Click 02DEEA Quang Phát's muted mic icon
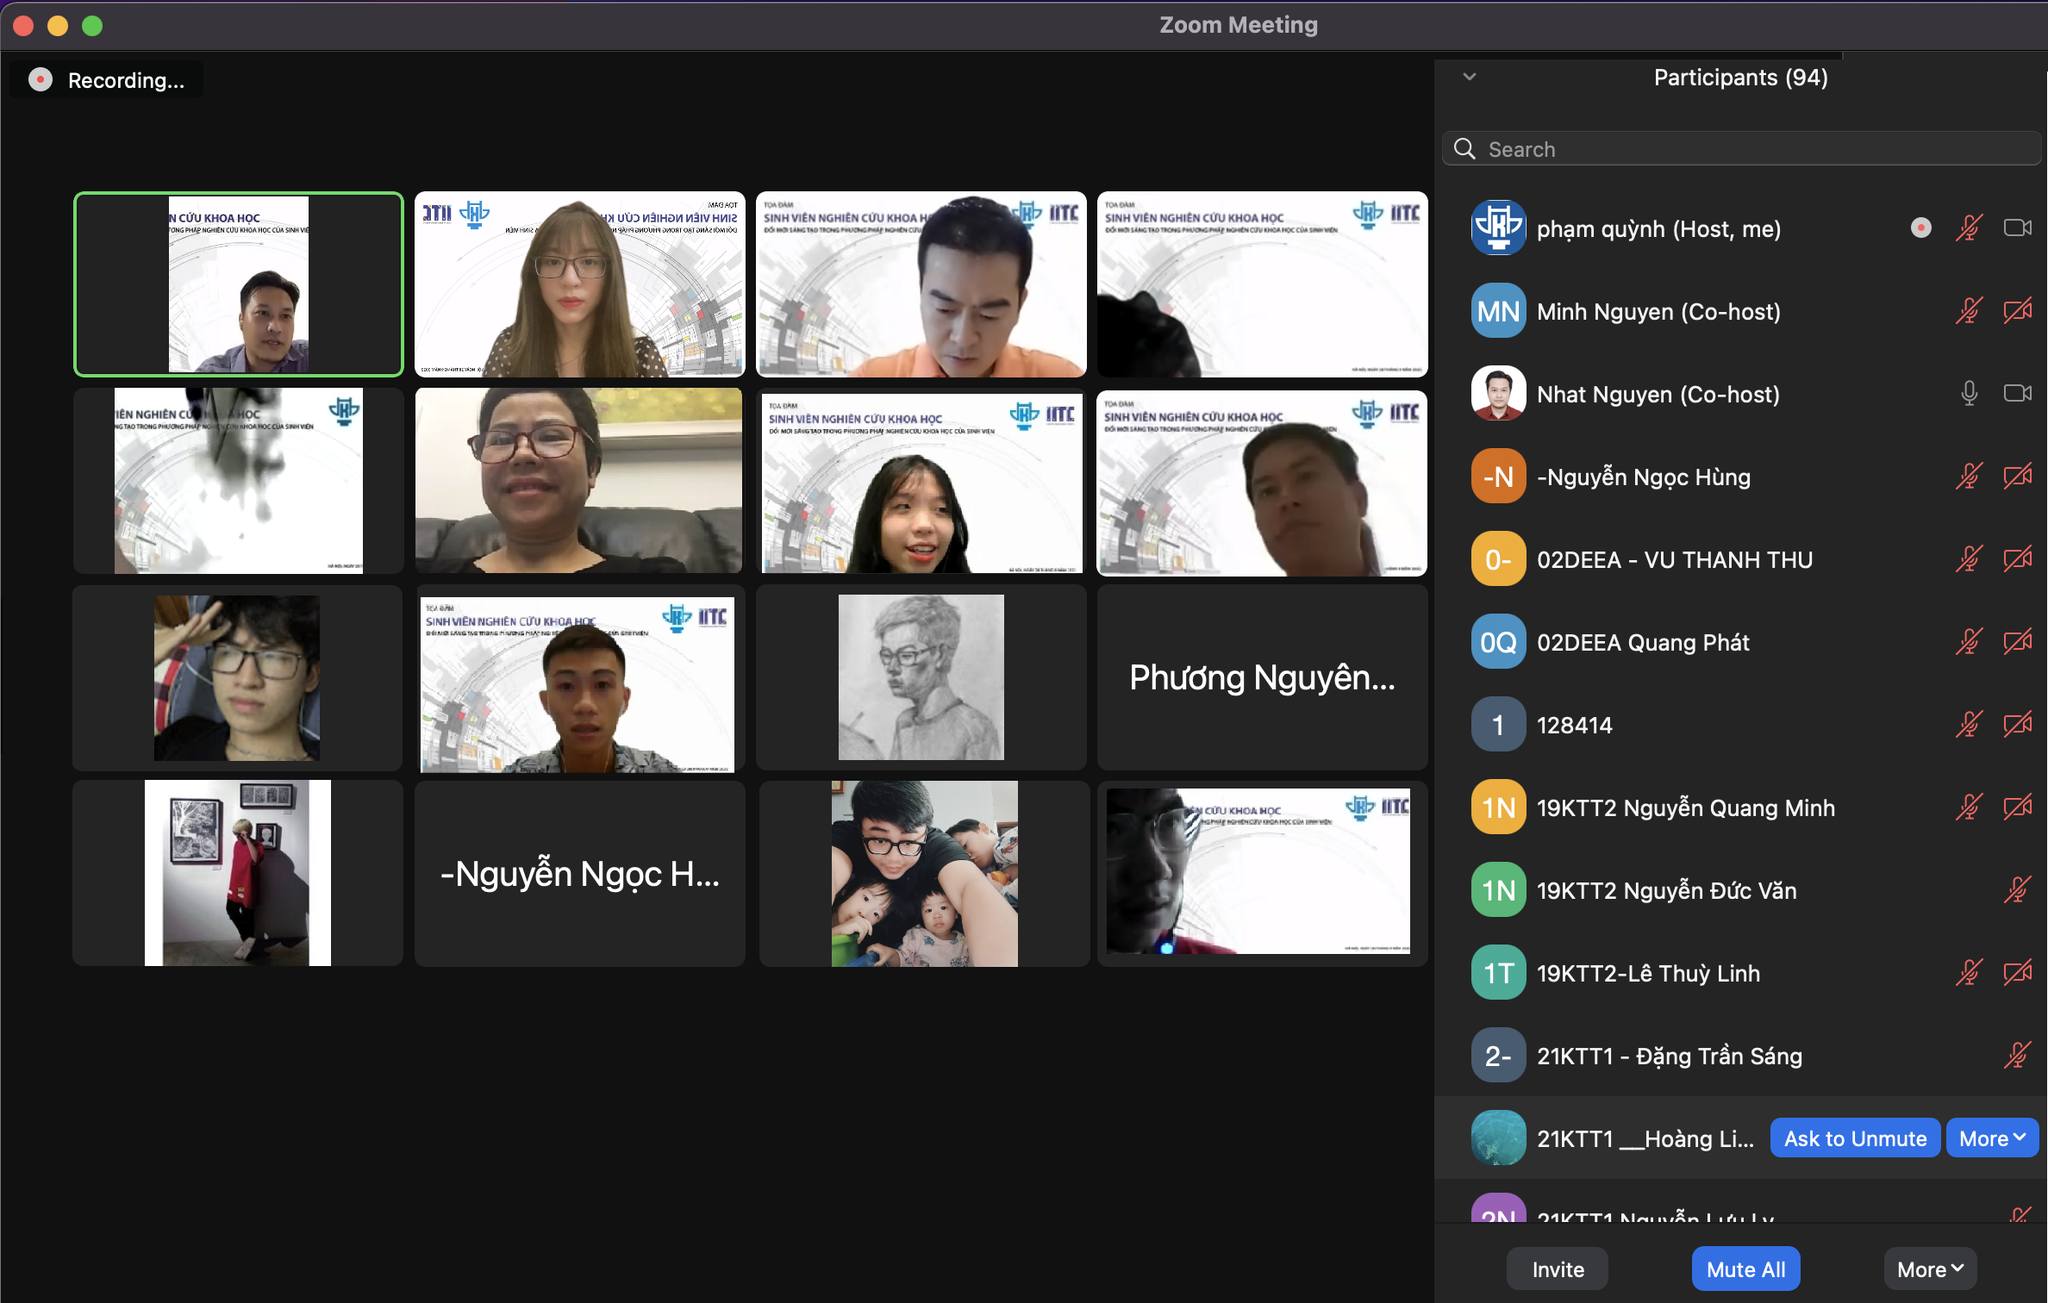Image resolution: width=2048 pixels, height=1303 pixels. click(x=1968, y=642)
